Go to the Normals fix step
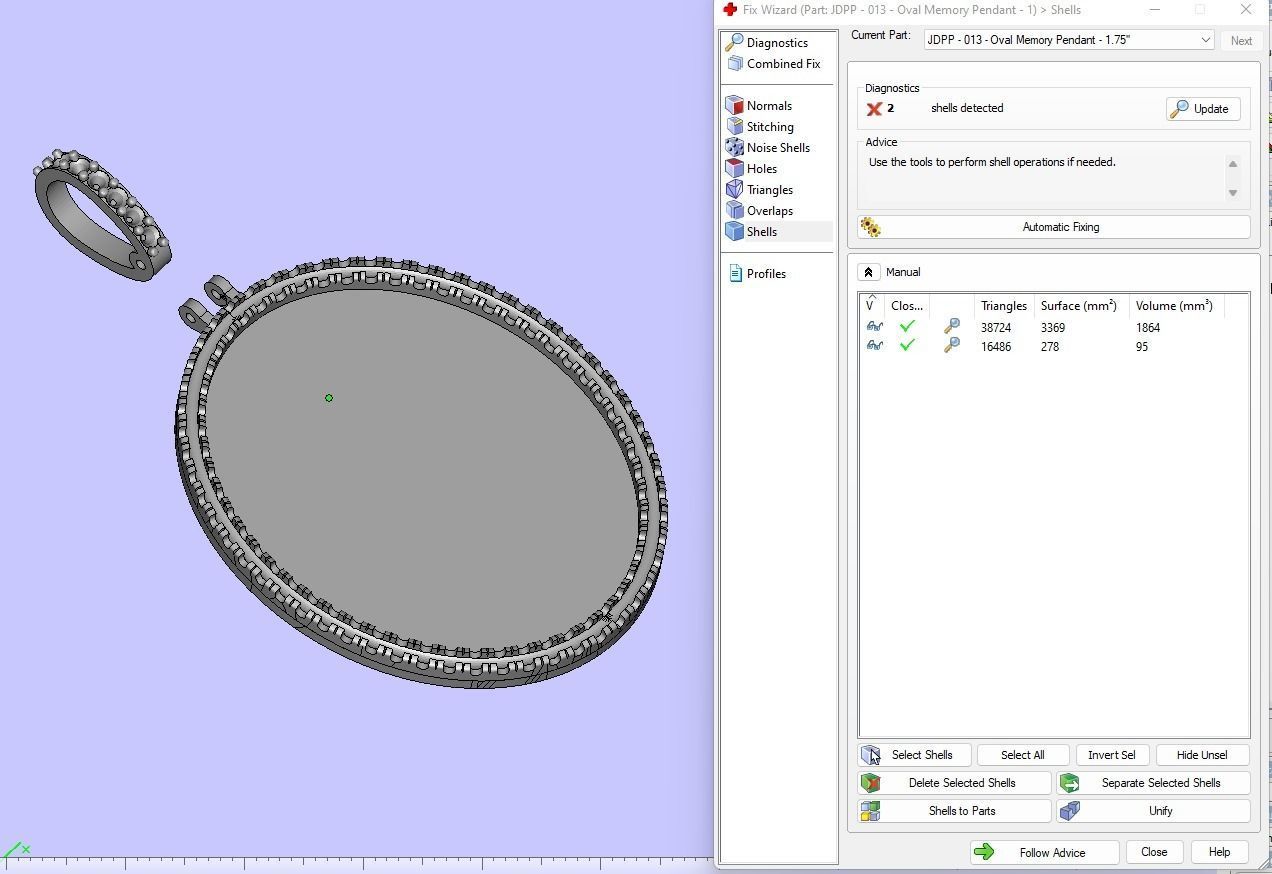This screenshot has width=1272, height=874. click(x=769, y=106)
